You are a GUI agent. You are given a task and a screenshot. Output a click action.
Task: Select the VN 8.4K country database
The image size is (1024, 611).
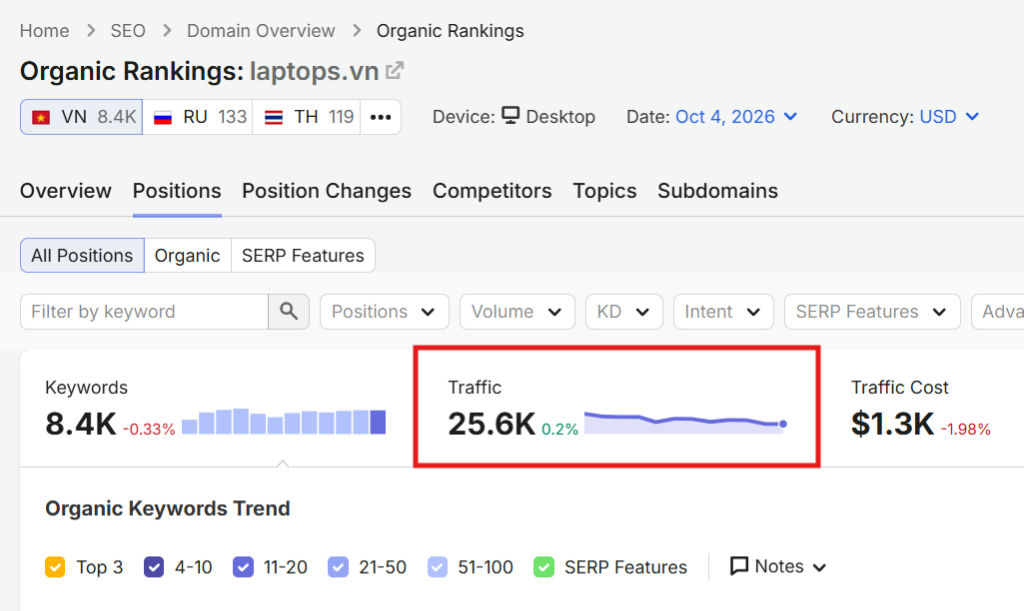82,117
